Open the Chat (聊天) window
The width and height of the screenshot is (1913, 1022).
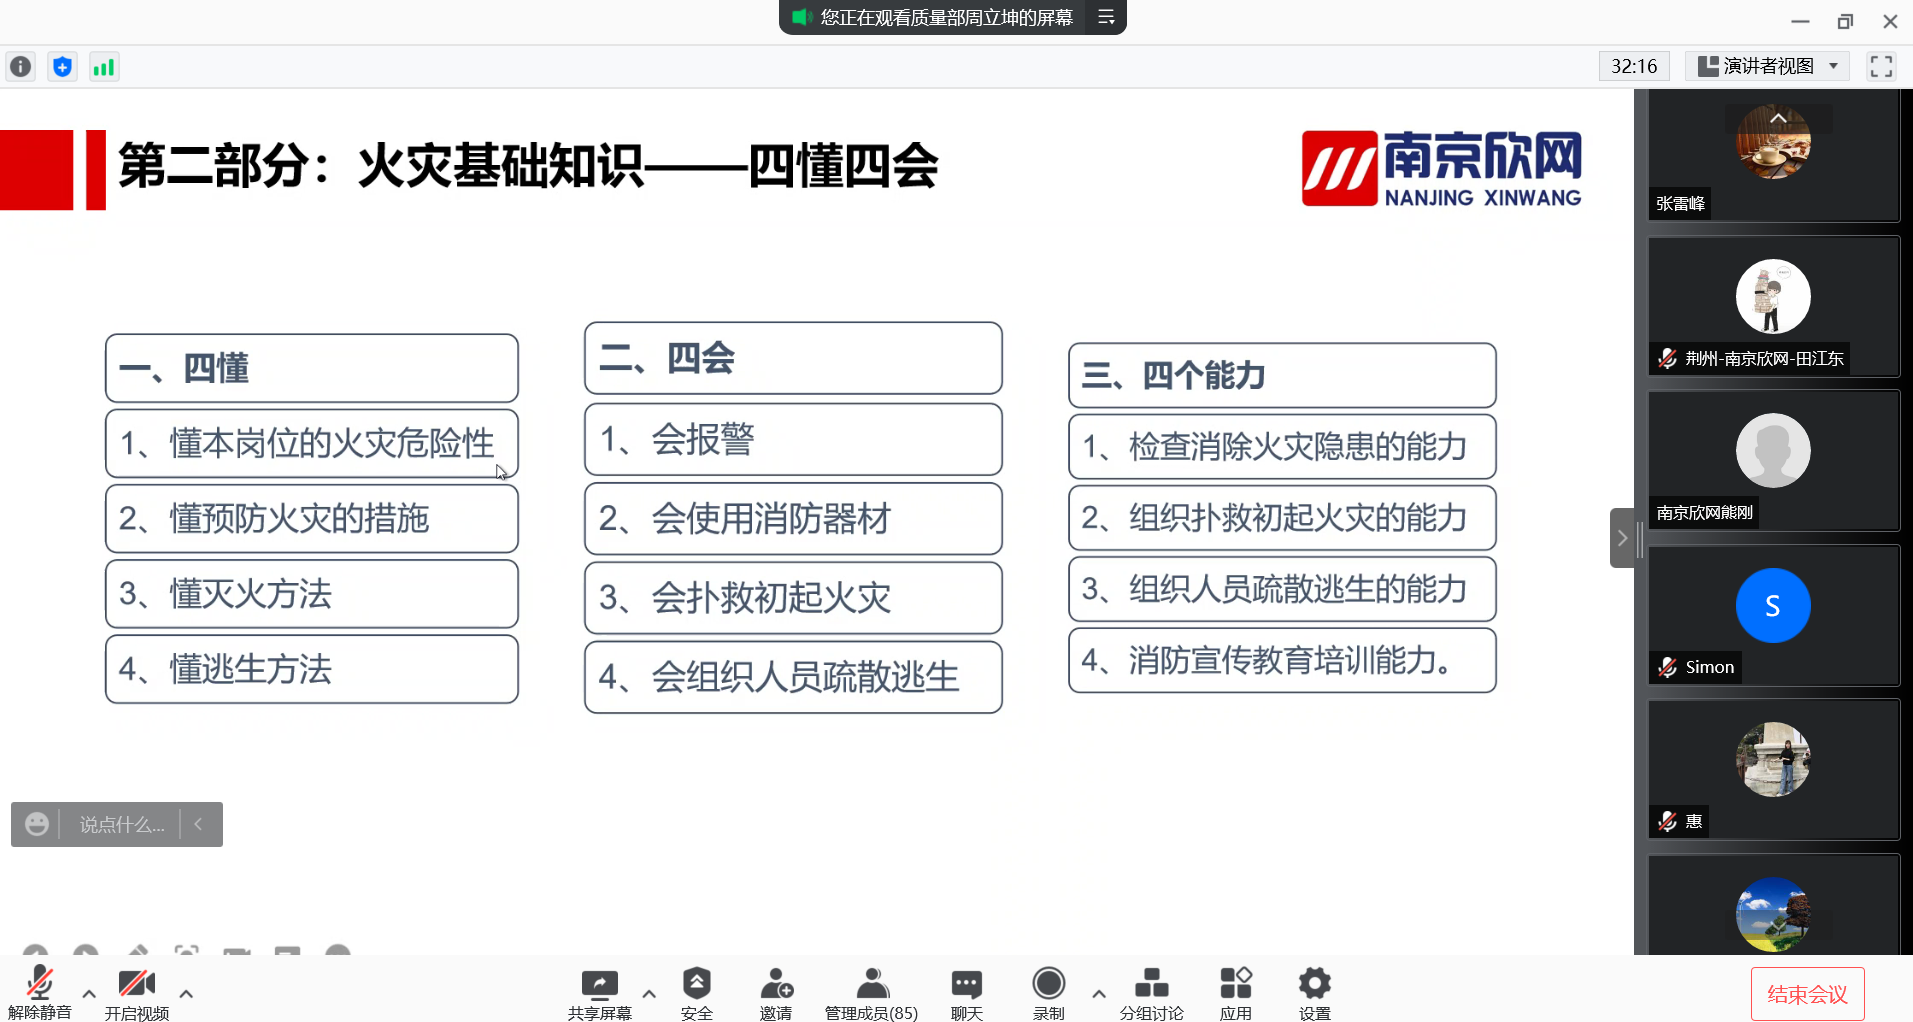click(966, 992)
